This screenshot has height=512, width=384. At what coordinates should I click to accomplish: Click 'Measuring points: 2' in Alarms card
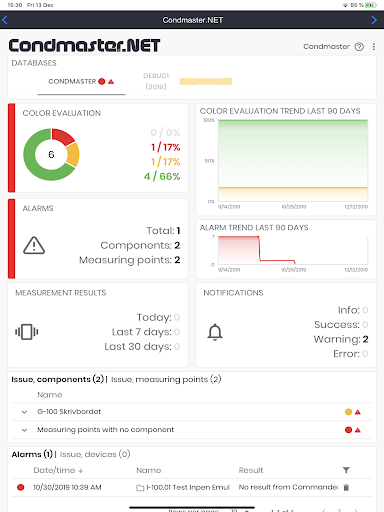(130, 260)
